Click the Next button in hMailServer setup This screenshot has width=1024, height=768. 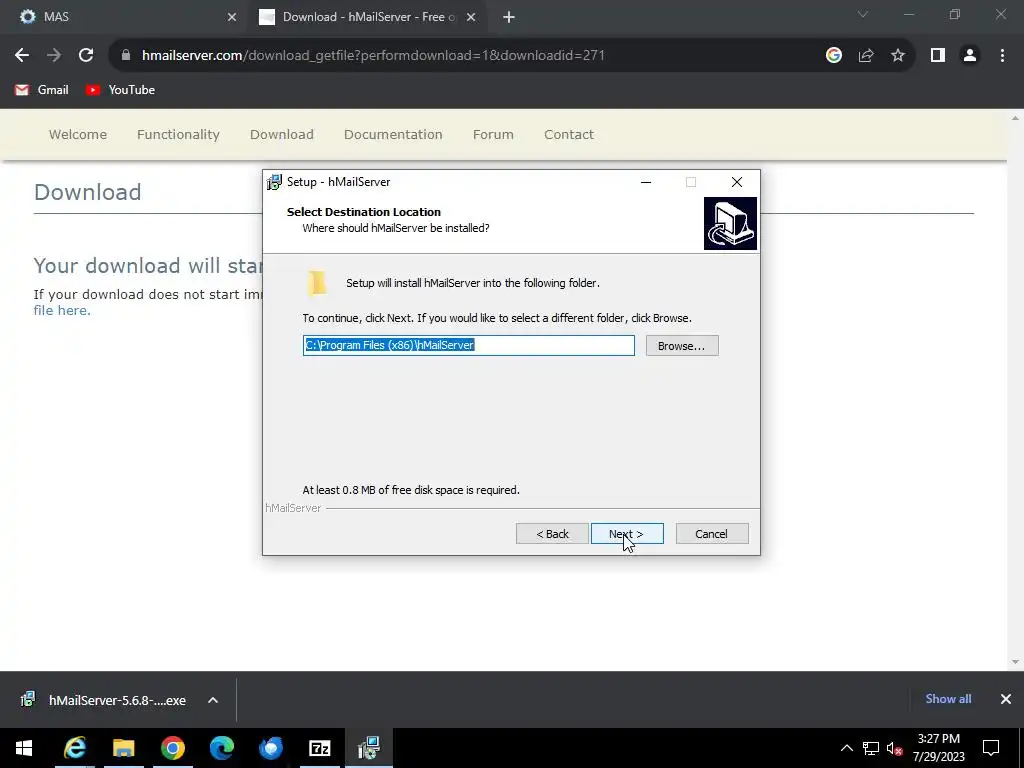[x=627, y=534]
